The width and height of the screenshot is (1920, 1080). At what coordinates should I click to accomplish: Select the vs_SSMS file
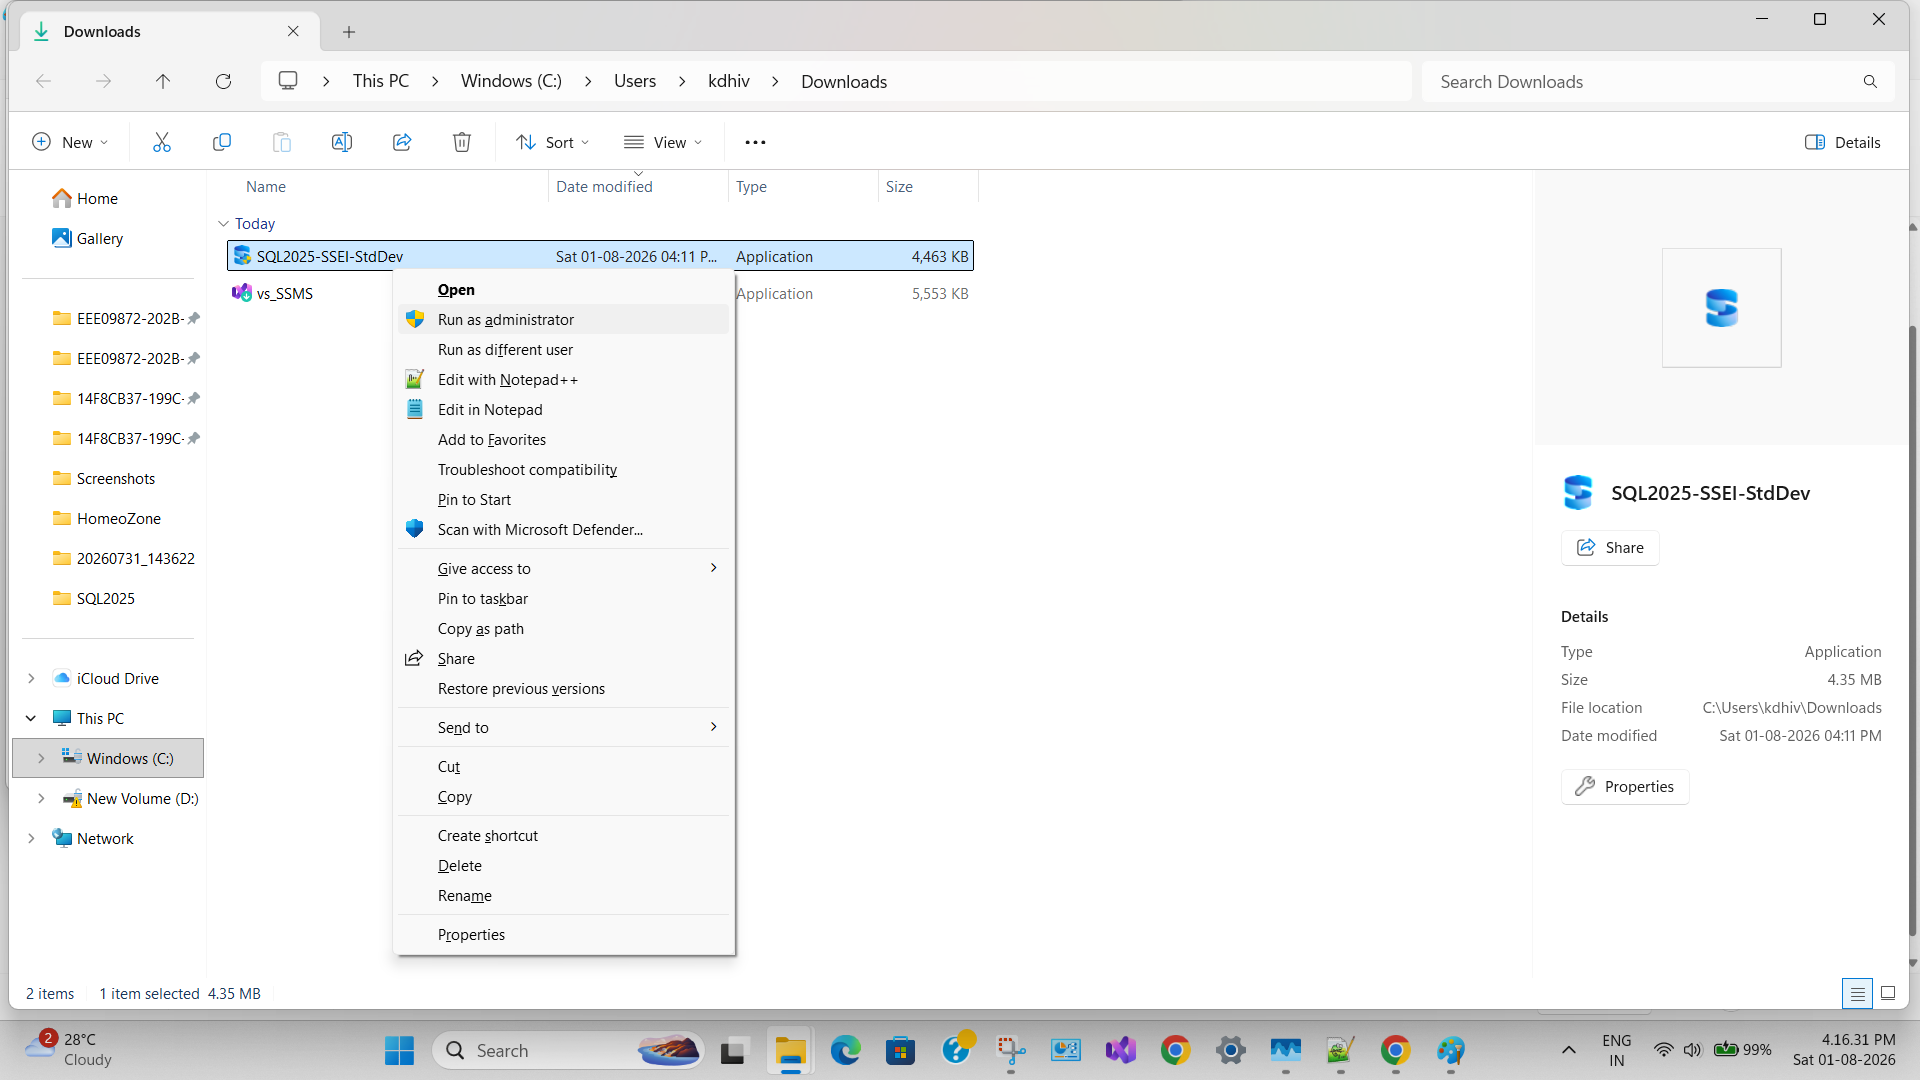coord(285,293)
